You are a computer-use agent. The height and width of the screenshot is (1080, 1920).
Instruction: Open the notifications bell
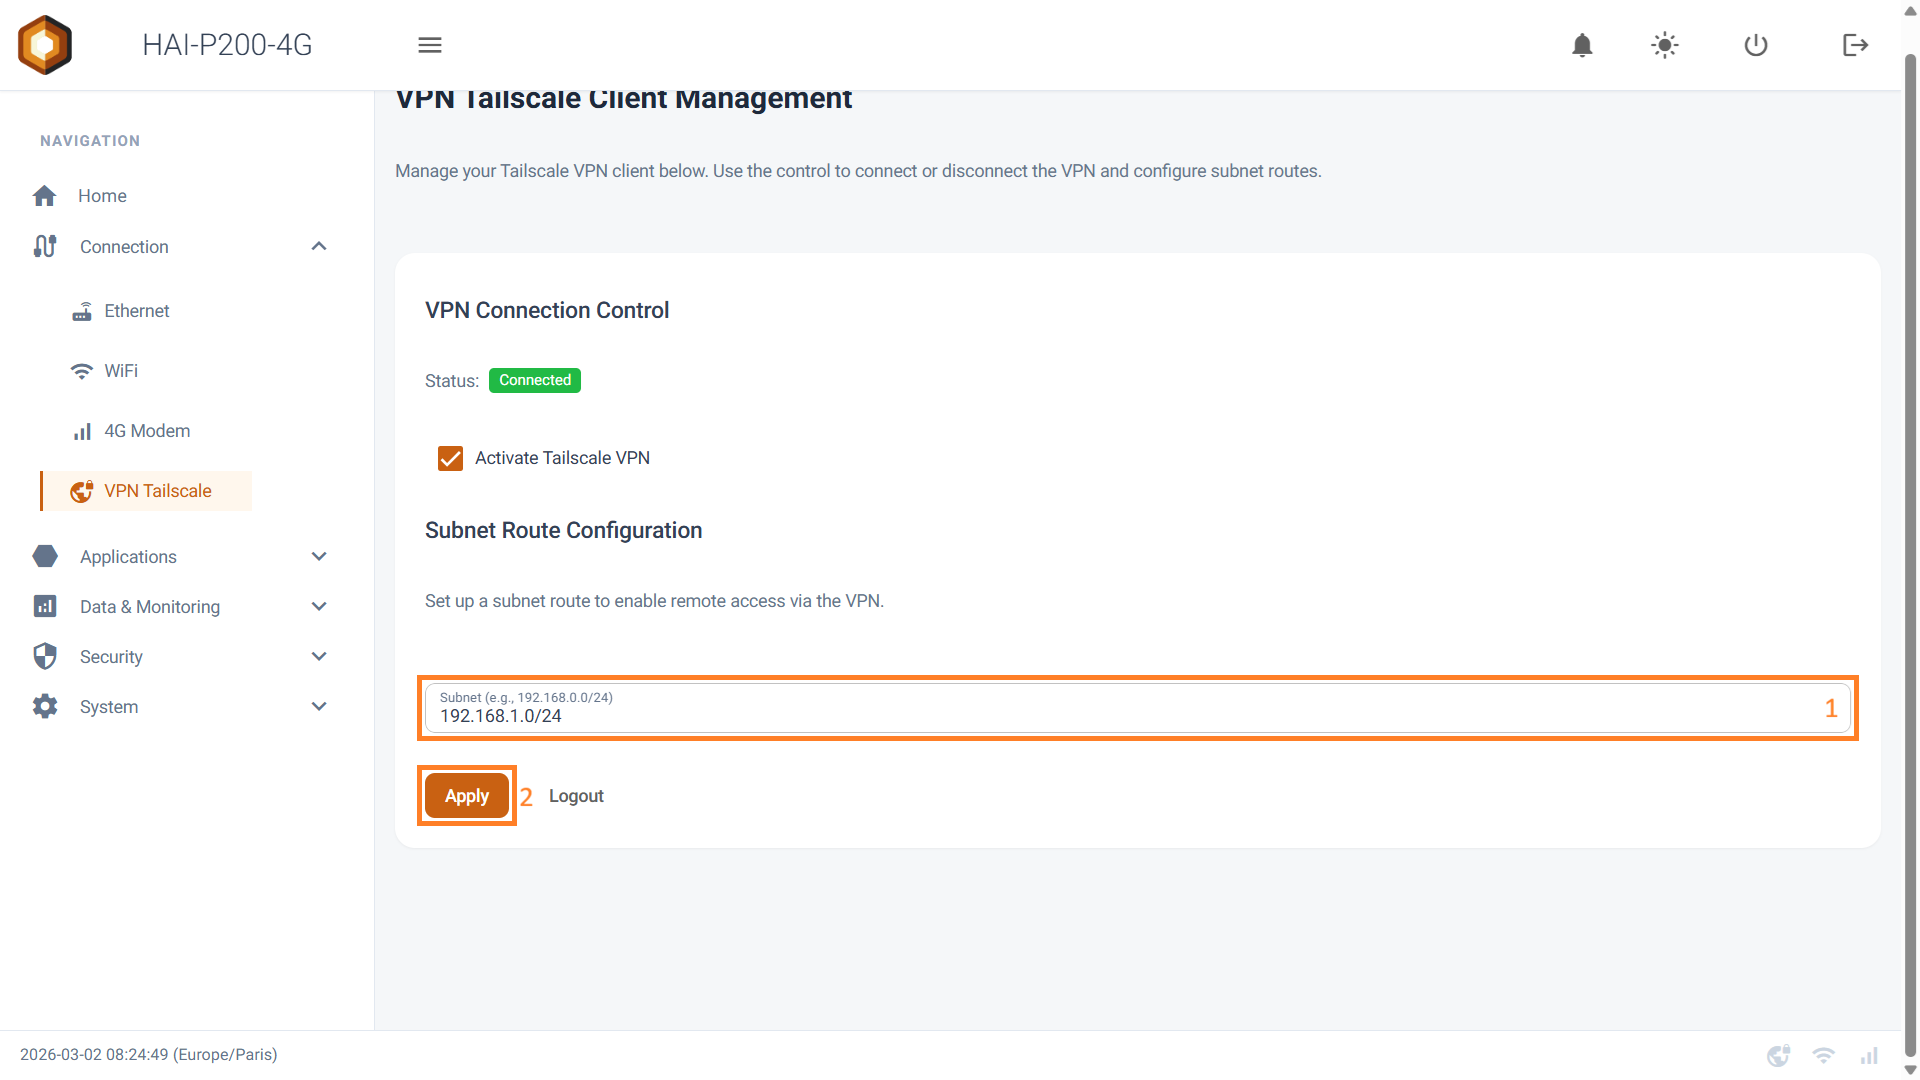1582,45
